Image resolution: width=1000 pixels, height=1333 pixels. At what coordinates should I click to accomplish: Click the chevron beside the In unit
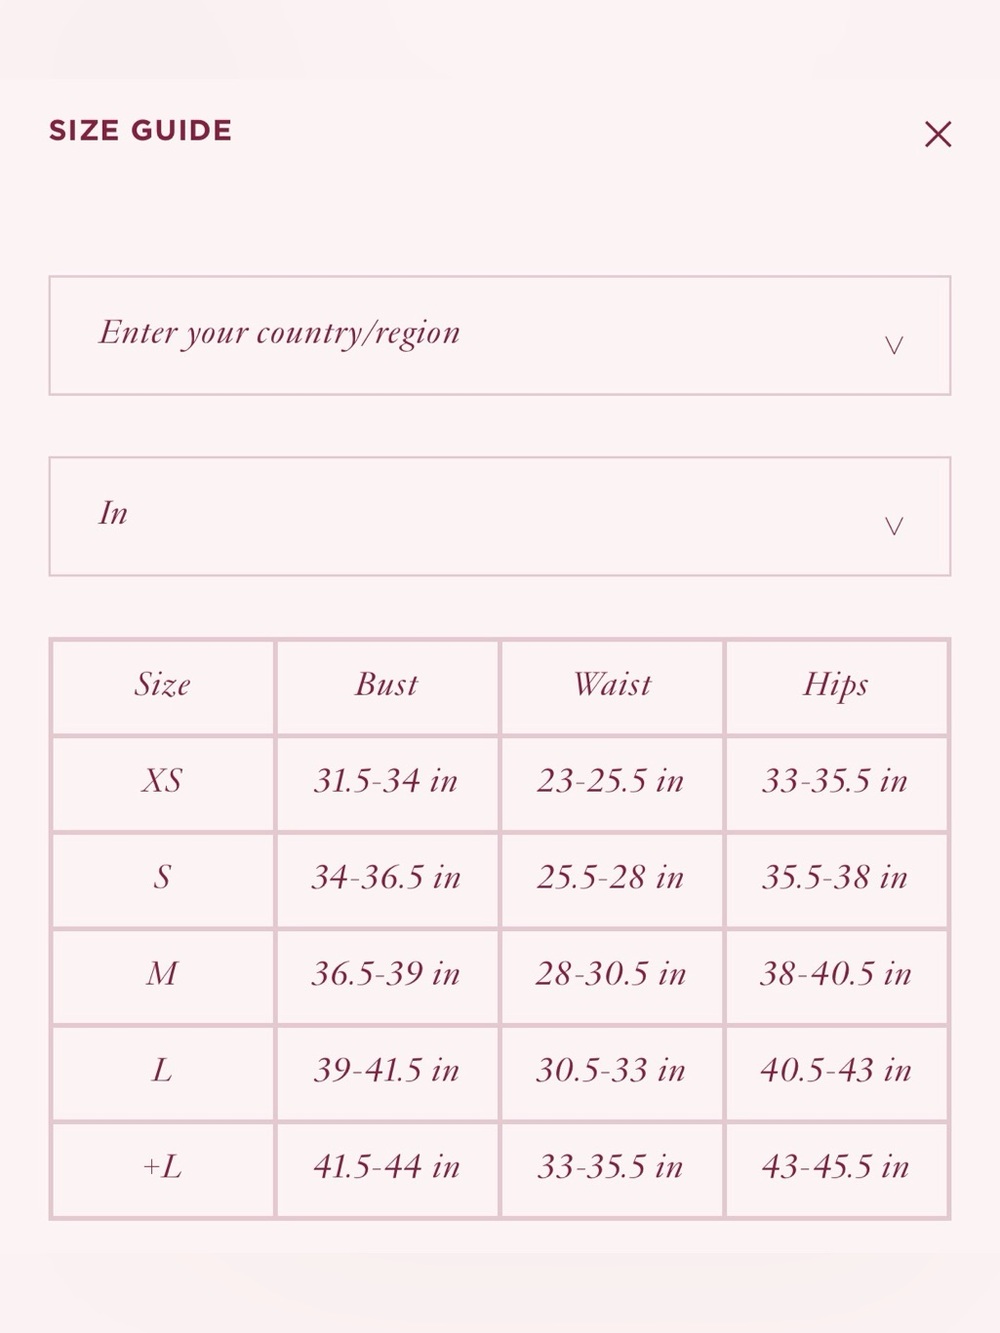(894, 527)
